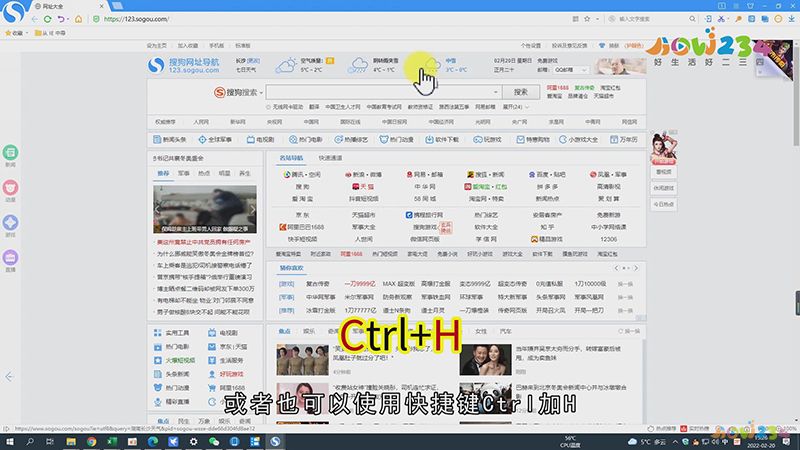Open 软件下载 software download channel
This screenshot has width=800, height=450.
tap(442, 139)
